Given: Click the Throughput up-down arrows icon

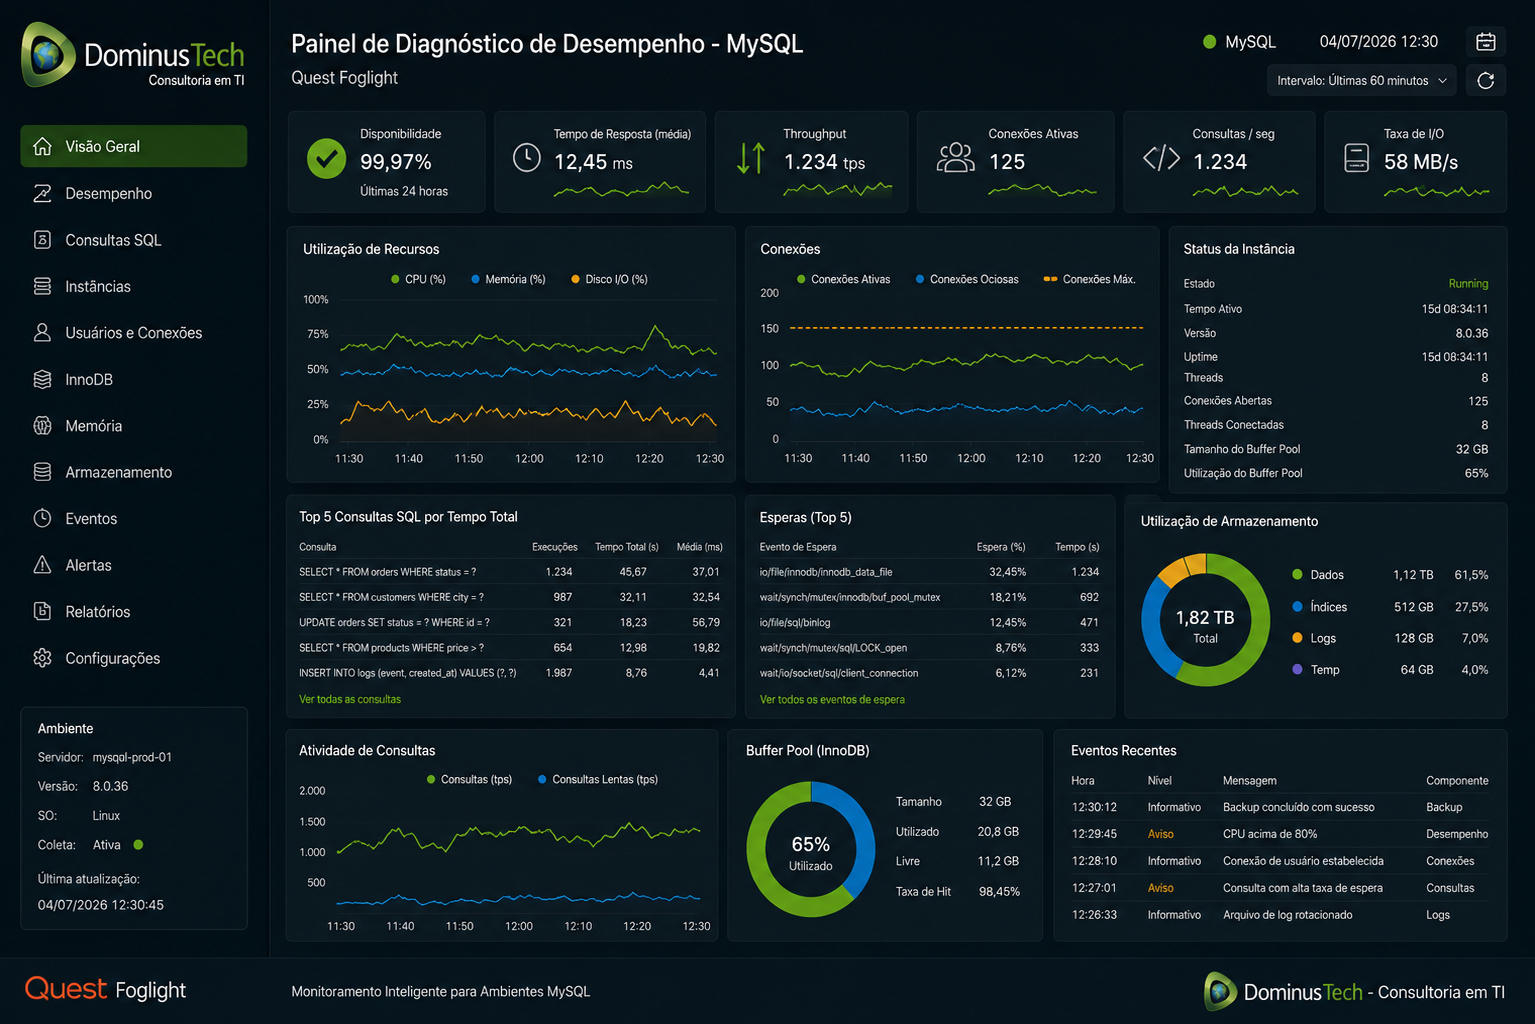Looking at the screenshot, I should click(x=751, y=158).
